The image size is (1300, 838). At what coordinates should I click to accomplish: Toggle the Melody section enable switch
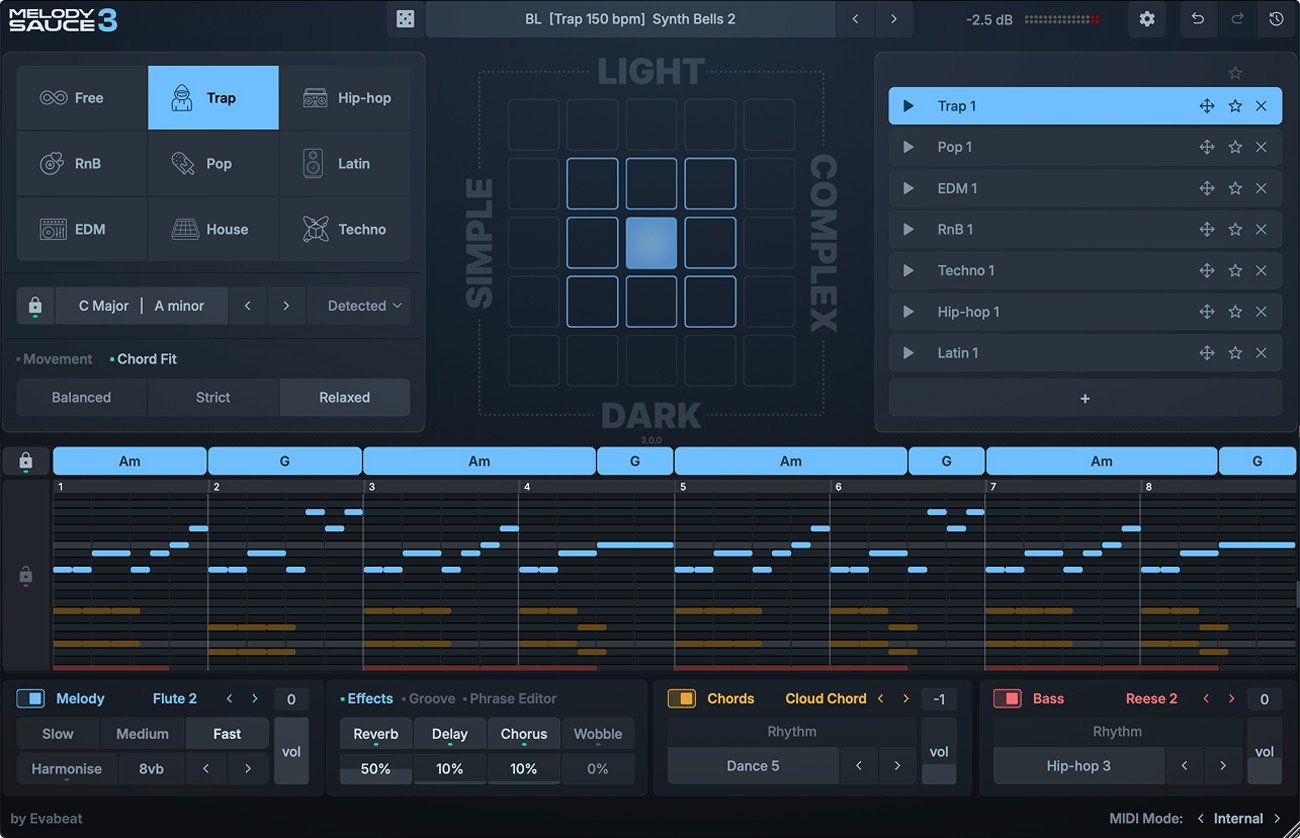pos(32,698)
